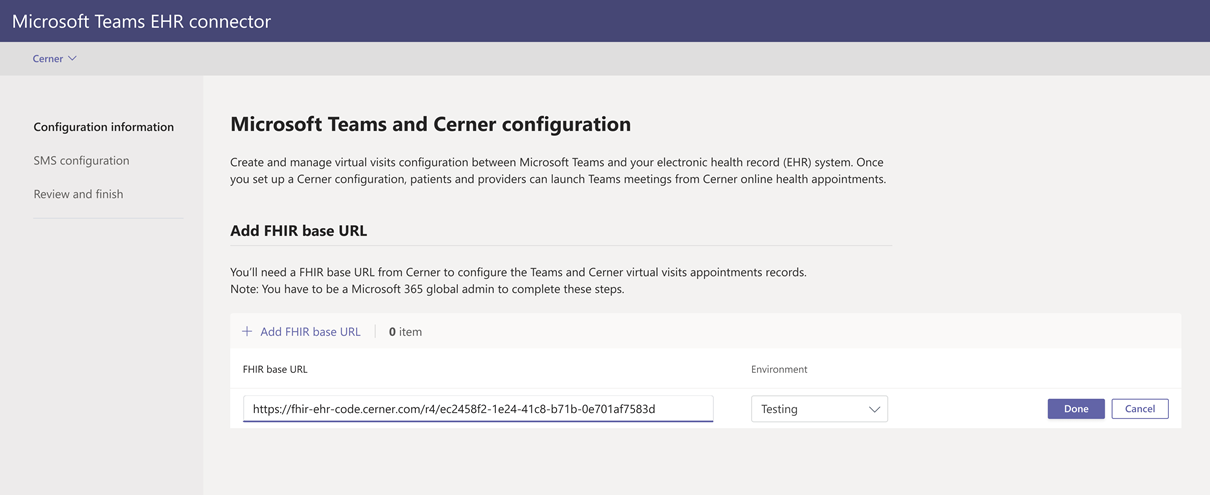Click the 'Environment' column header
This screenshot has width=1210, height=495.
pos(779,369)
